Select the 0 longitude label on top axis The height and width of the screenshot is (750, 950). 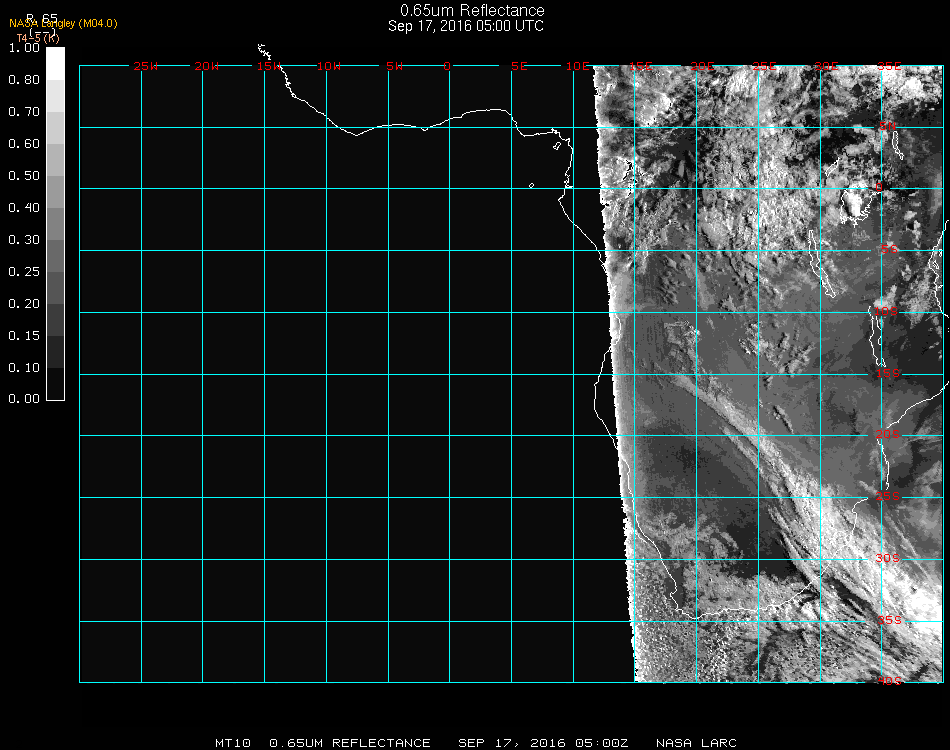coord(447,66)
